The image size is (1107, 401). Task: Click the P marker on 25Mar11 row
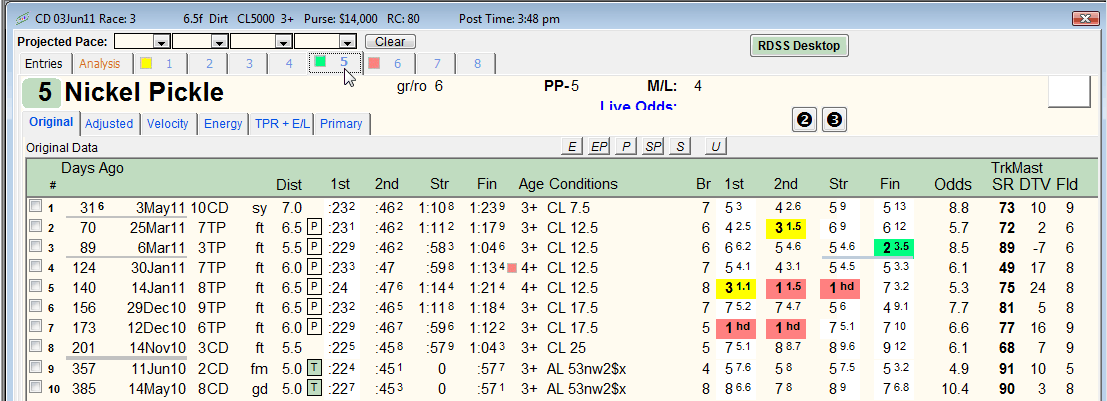(x=315, y=228)
